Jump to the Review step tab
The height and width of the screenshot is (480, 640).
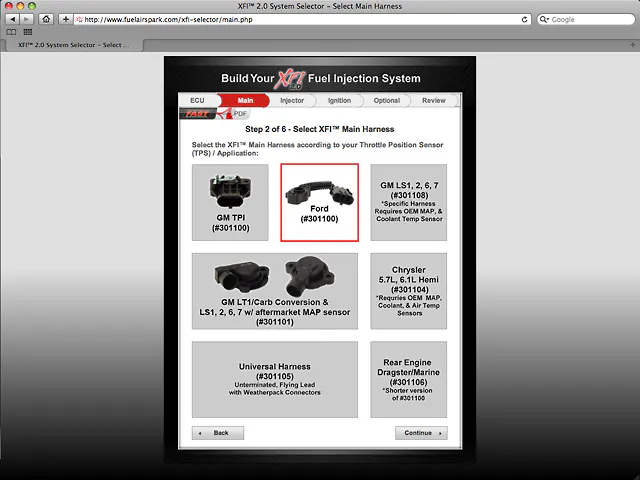[x=433, y=100]
